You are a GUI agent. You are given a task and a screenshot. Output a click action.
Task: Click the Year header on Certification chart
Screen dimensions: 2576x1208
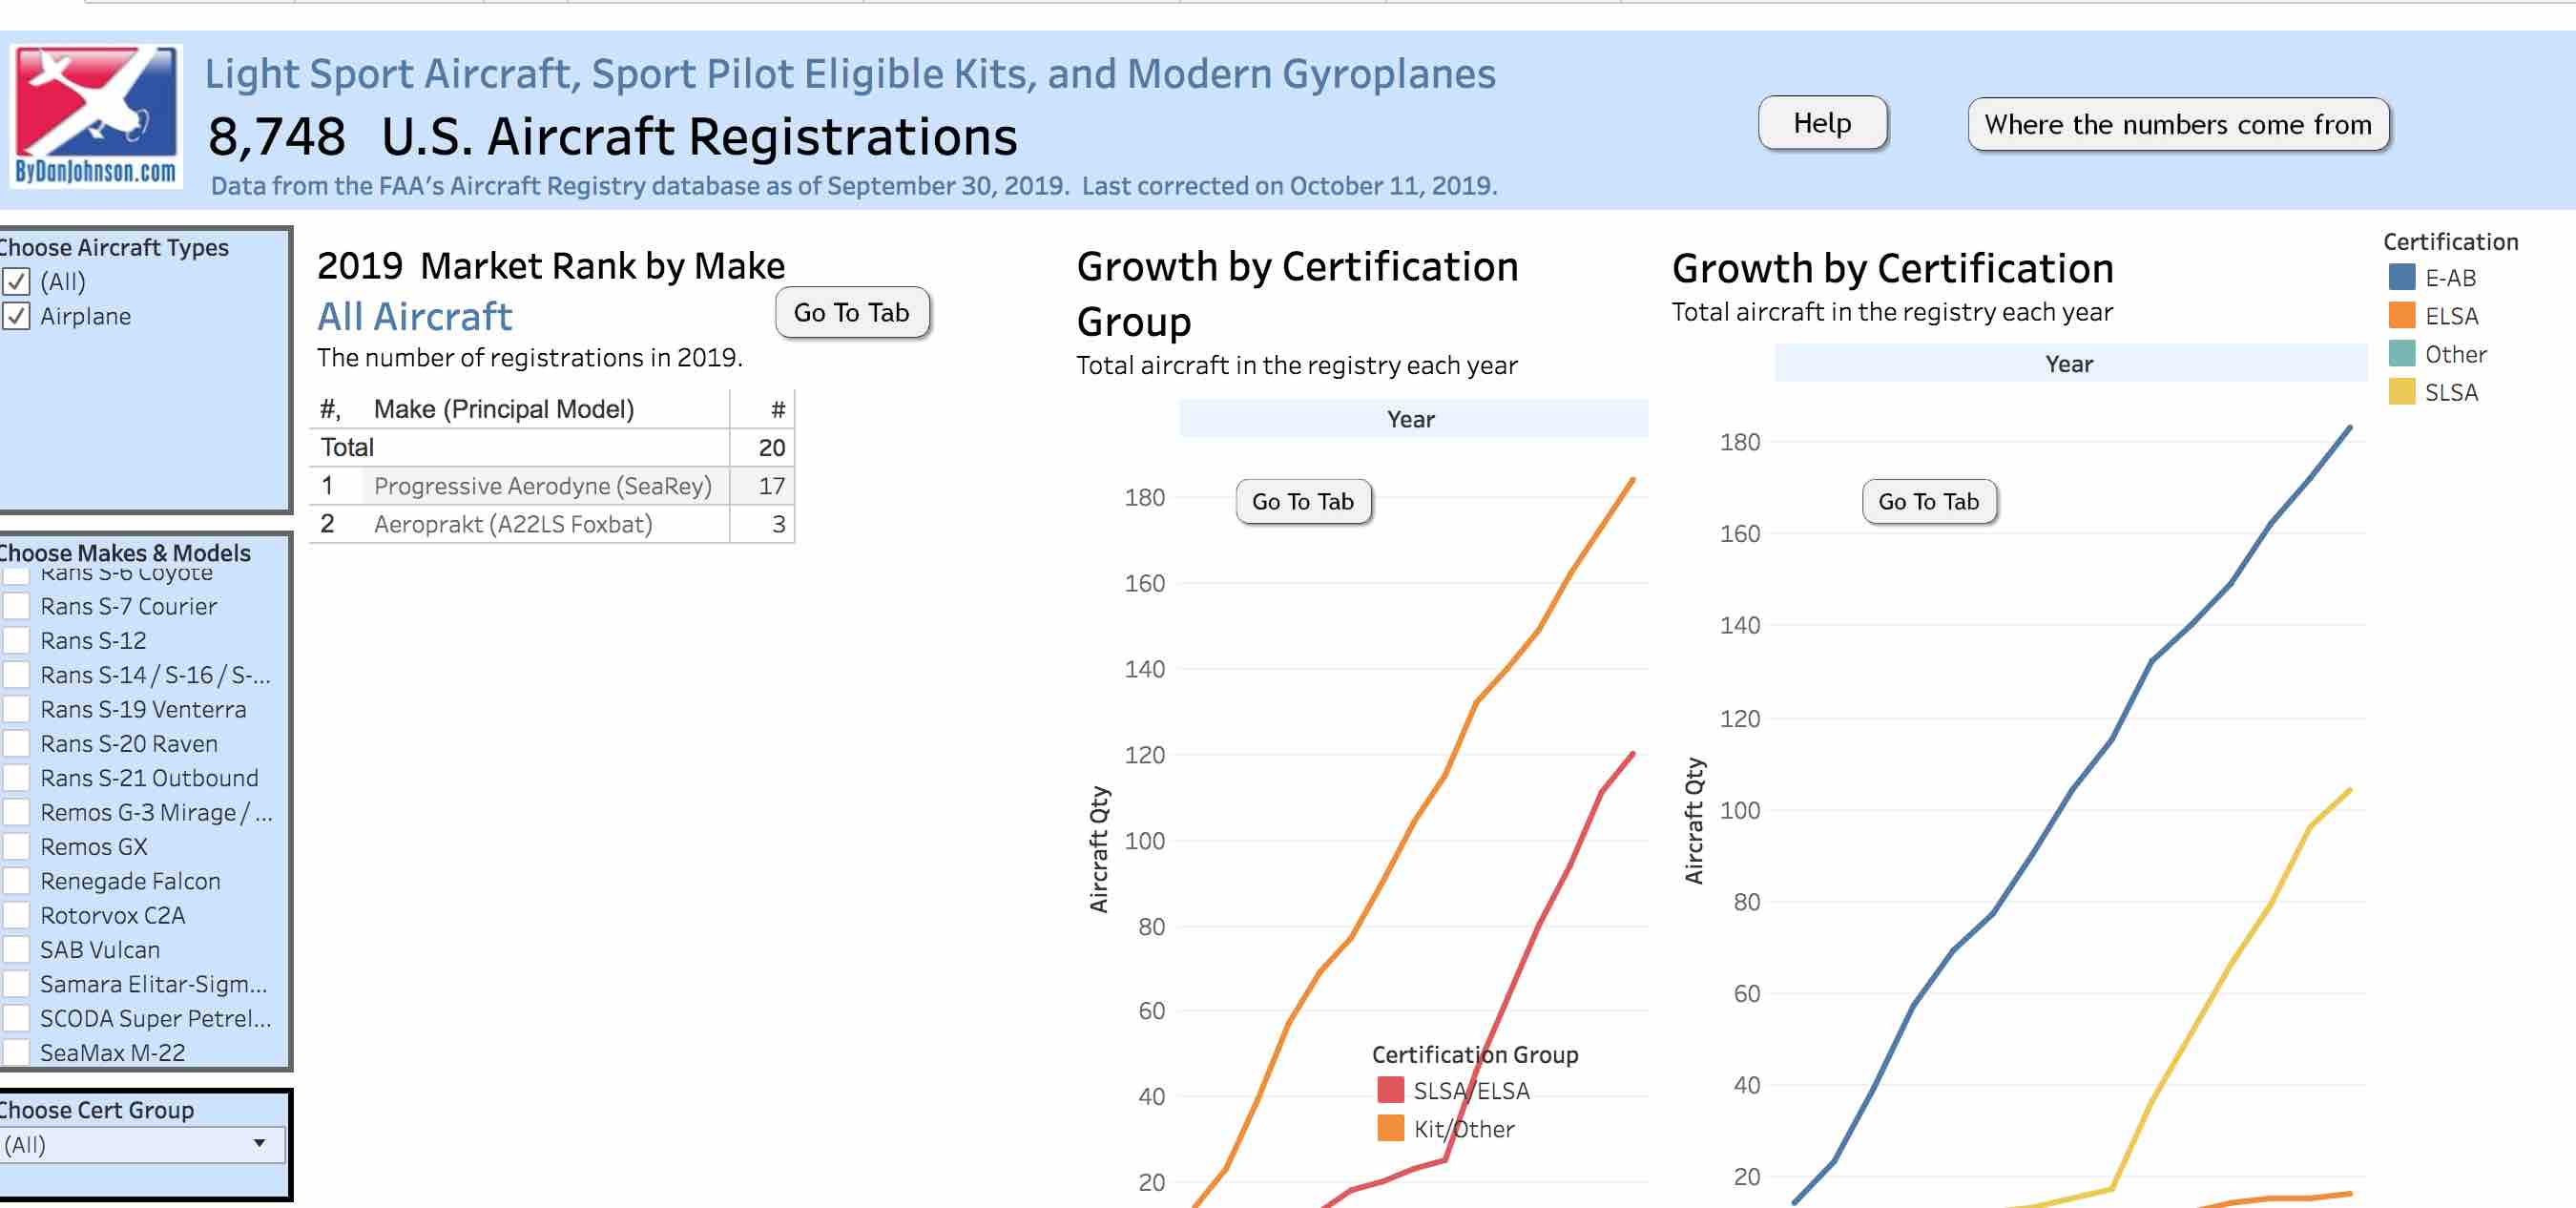point(2068,364)
